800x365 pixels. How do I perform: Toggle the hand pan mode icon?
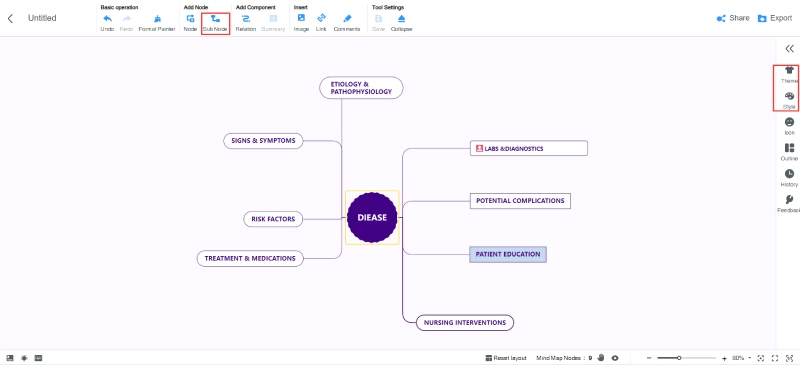601,358
